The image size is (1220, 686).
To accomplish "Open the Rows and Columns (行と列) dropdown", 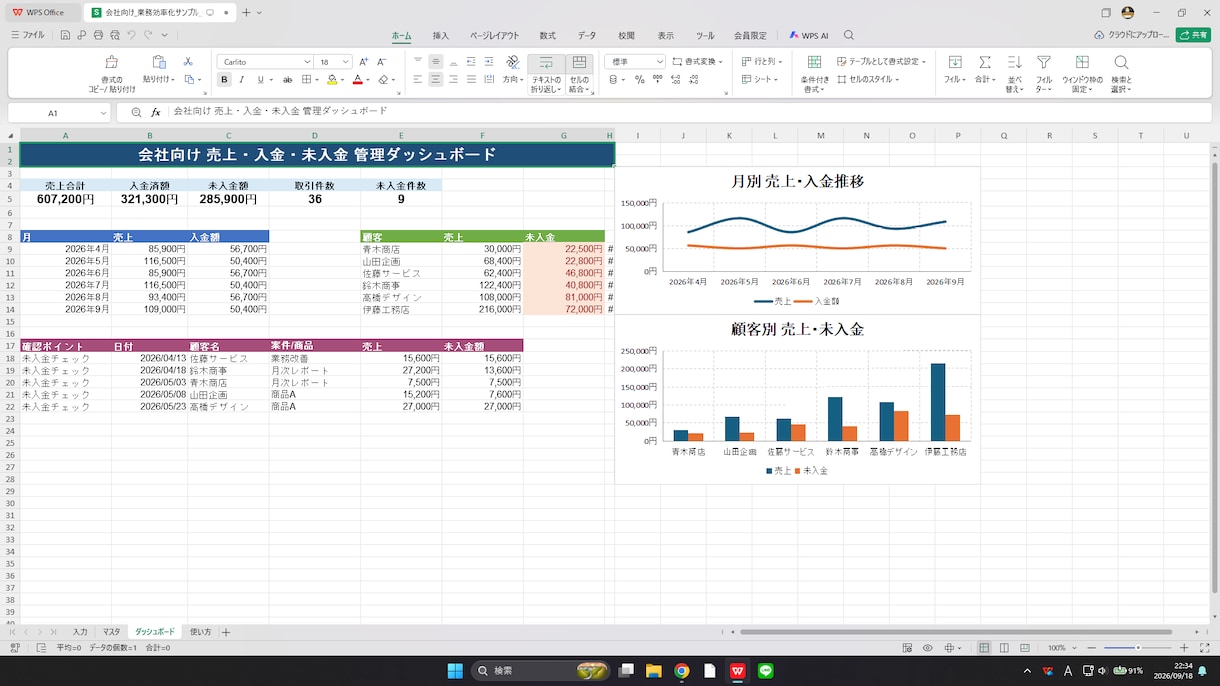I will [x=761, y=62].
